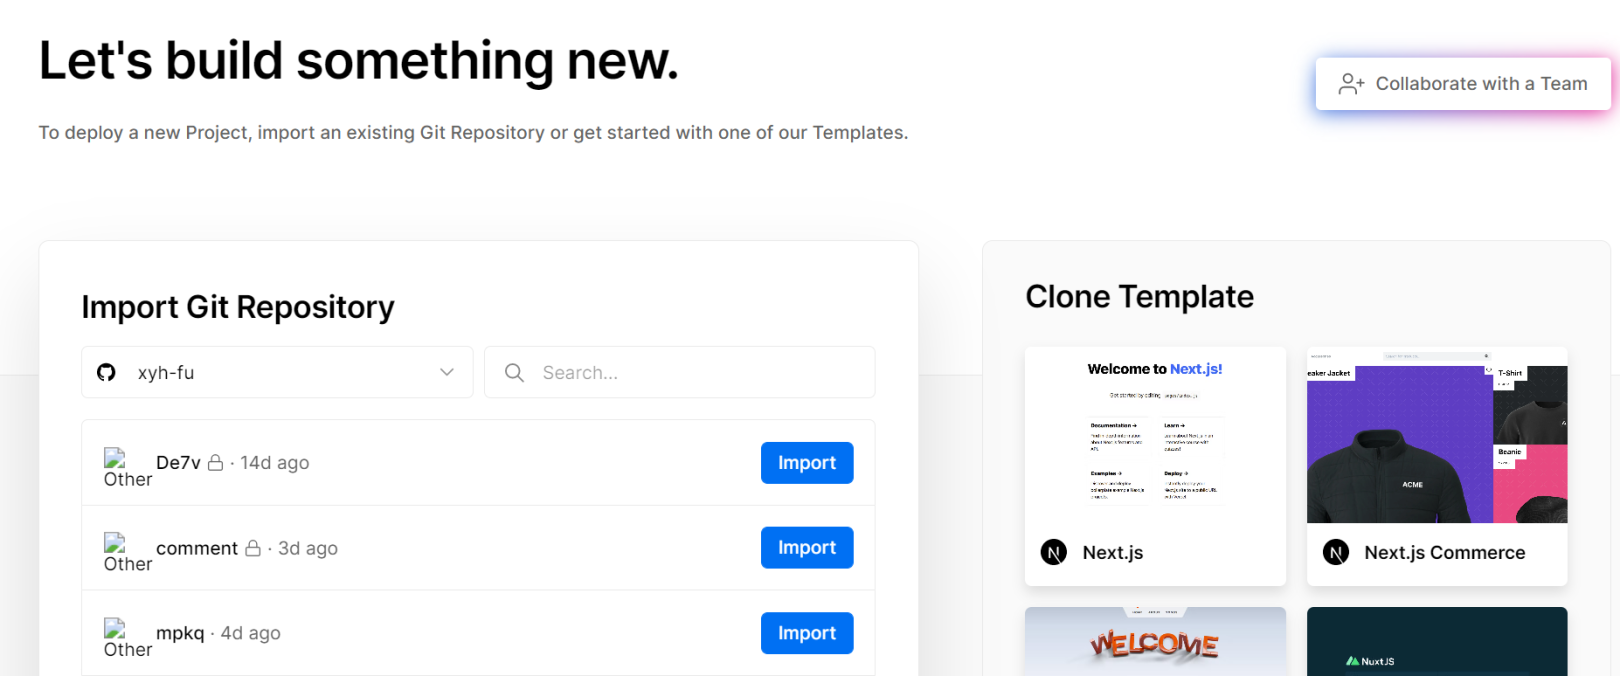This screenshot has width=1620, height=676.
Task: Open the Next.js Commerce template thumbnail
Action: coord(1437,435)
